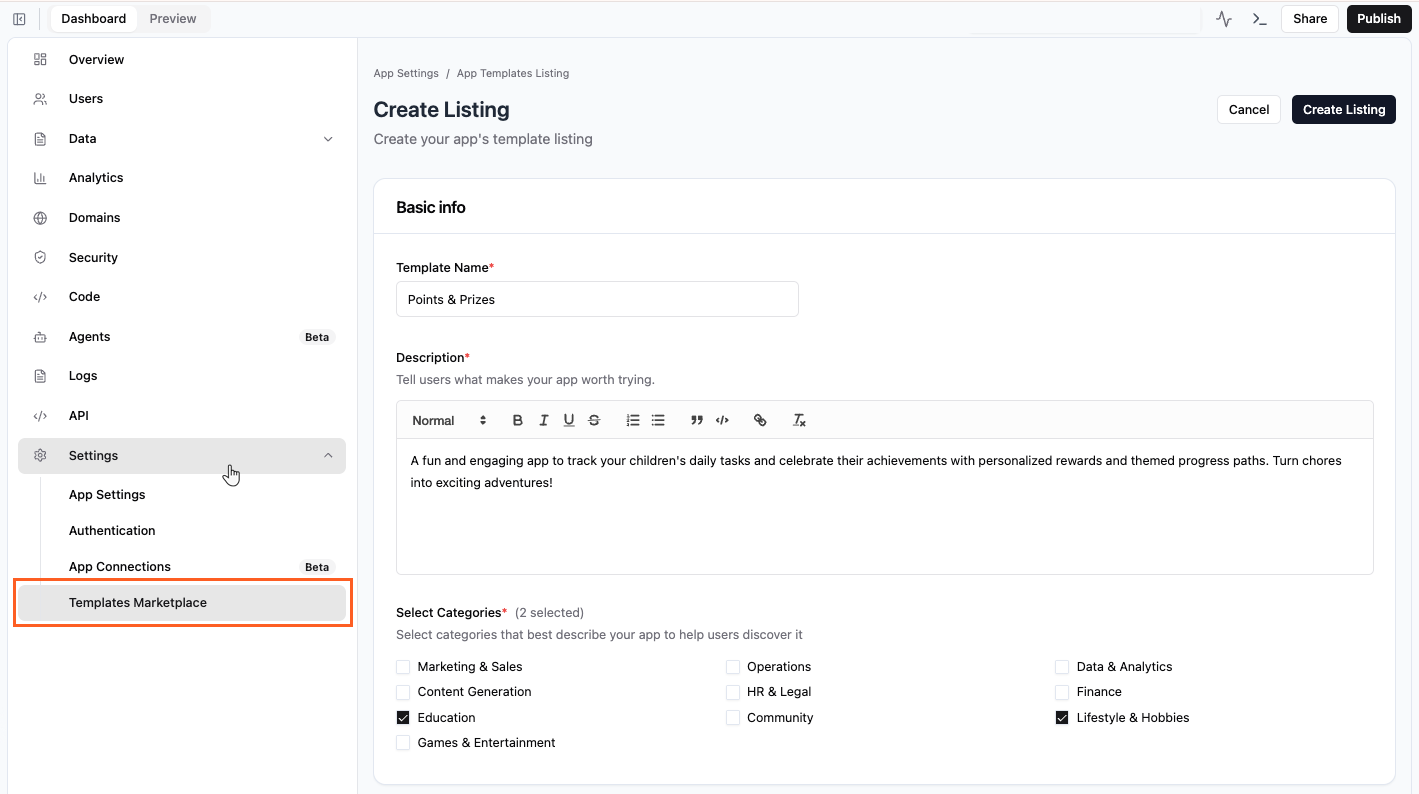
Task: Open Templates Marketplace in the sidebar
Action: coord(138,602)
